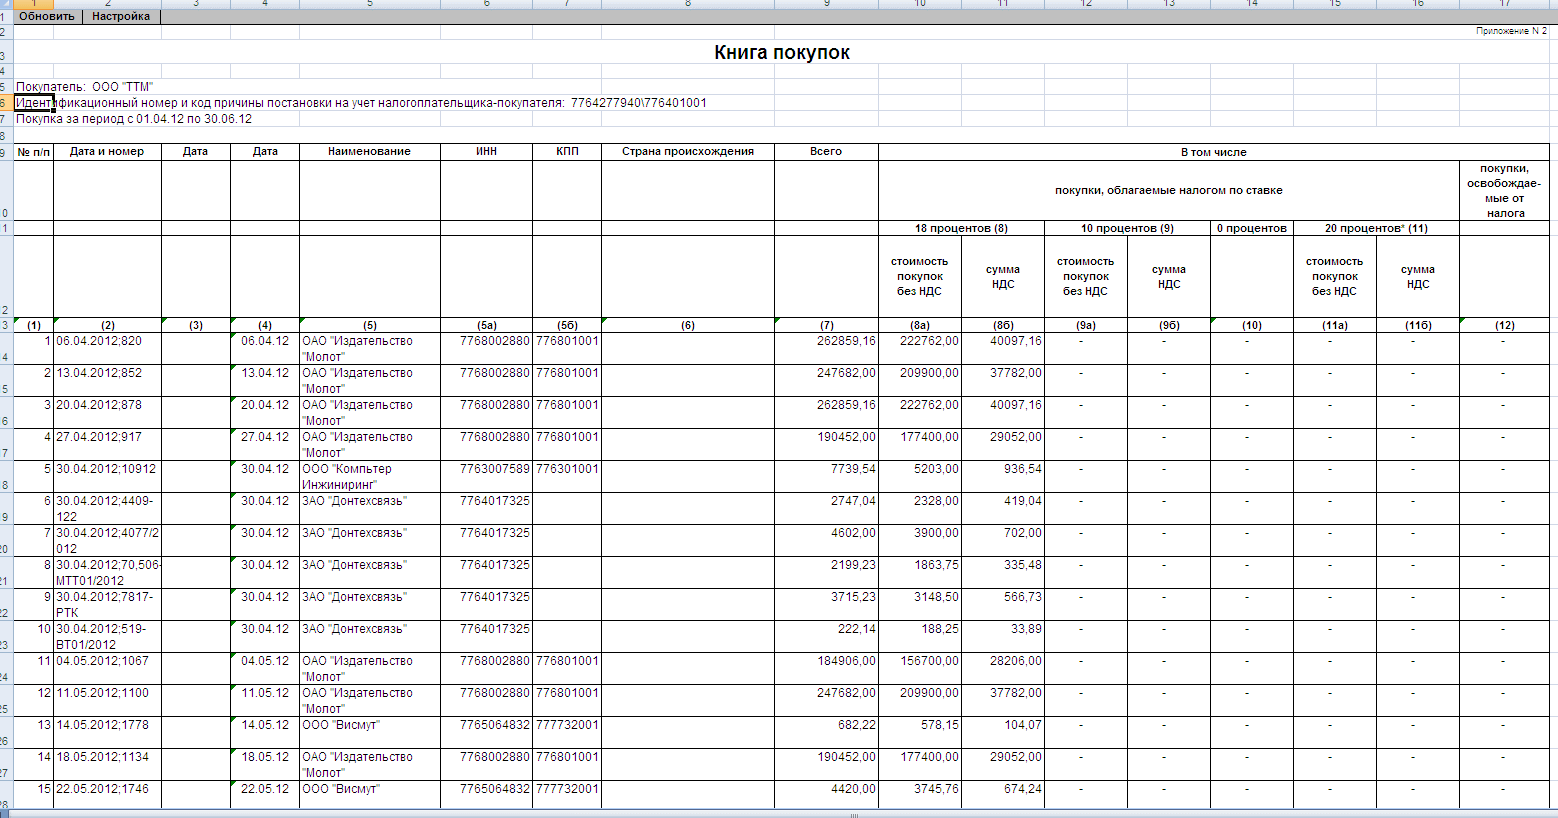
Task: Select the "(5а)" column label cell
Action: [x=486, y=325]
